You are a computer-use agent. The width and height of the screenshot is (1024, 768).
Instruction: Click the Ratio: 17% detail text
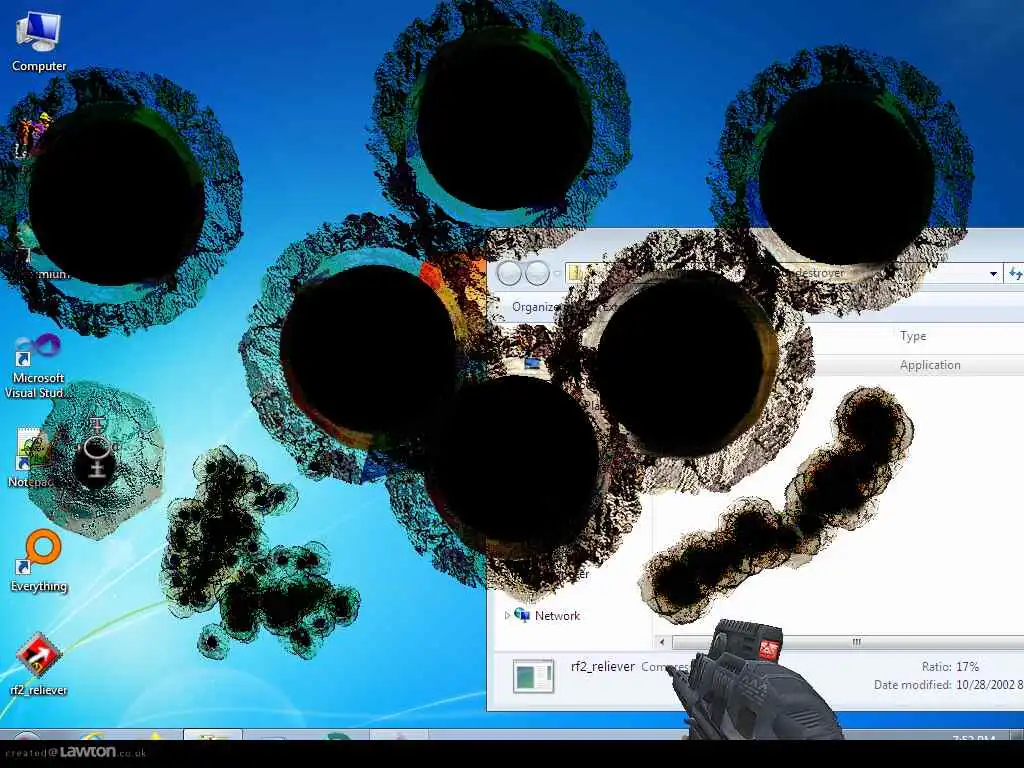[950, 667]
